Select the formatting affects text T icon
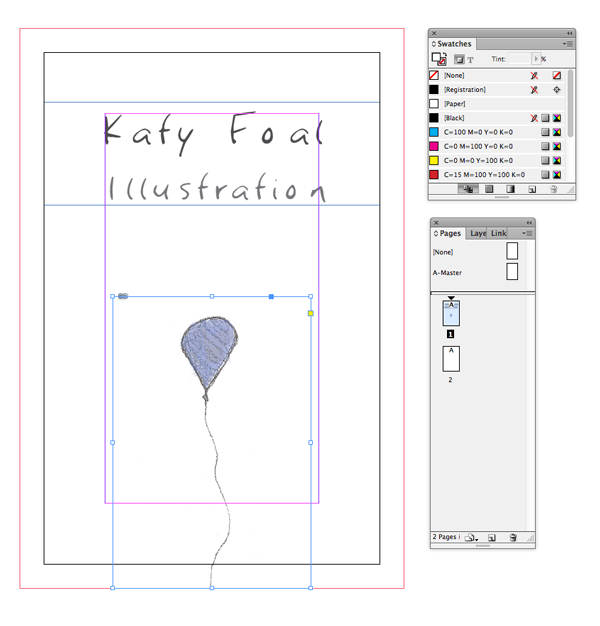The image size is (600, 626). tap(470, 60)
